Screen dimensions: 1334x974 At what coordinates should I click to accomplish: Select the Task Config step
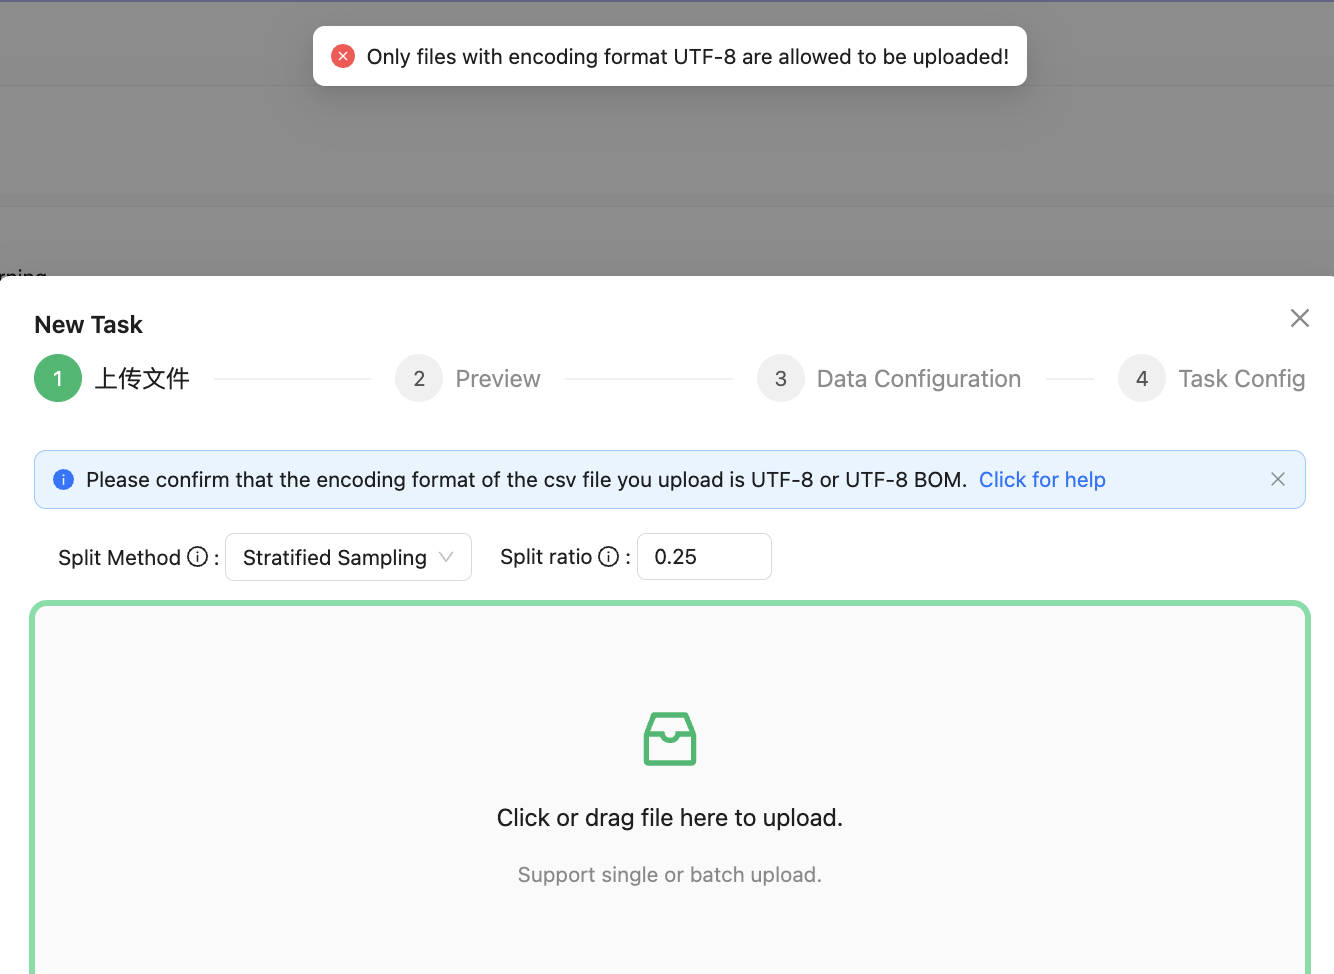click(x=1241, y=379)
